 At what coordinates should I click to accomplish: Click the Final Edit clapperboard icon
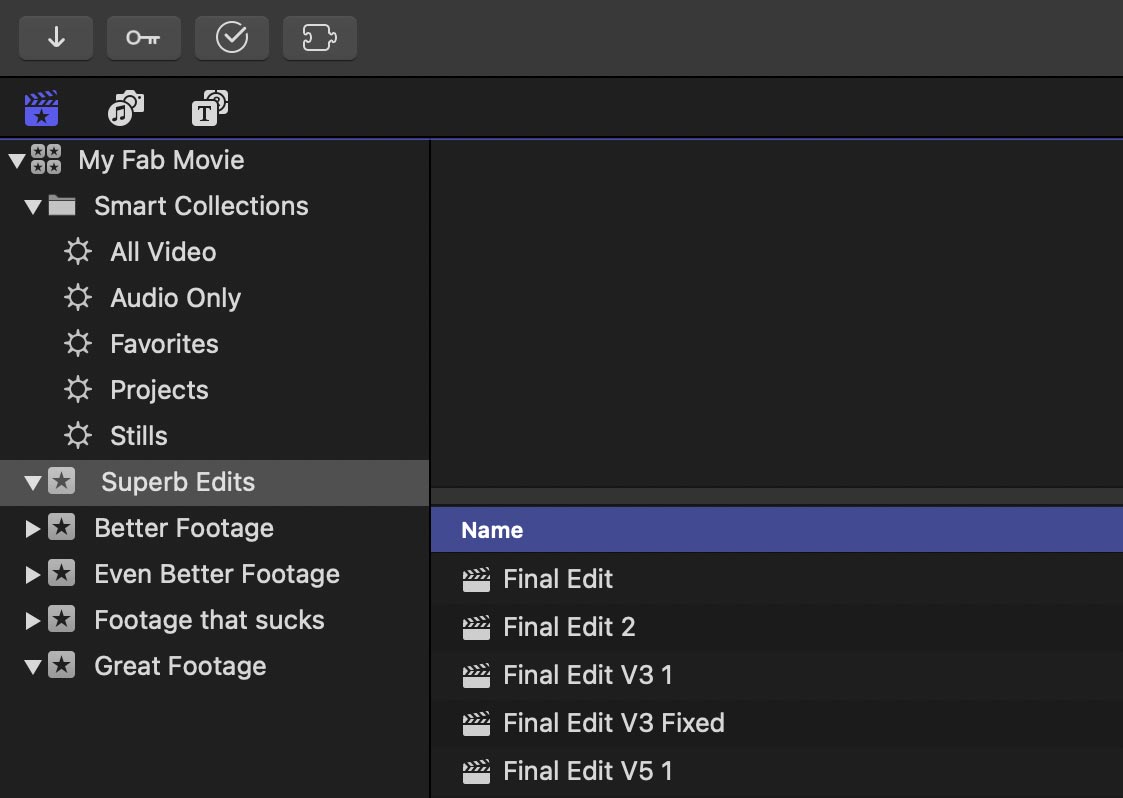[476, 579]
